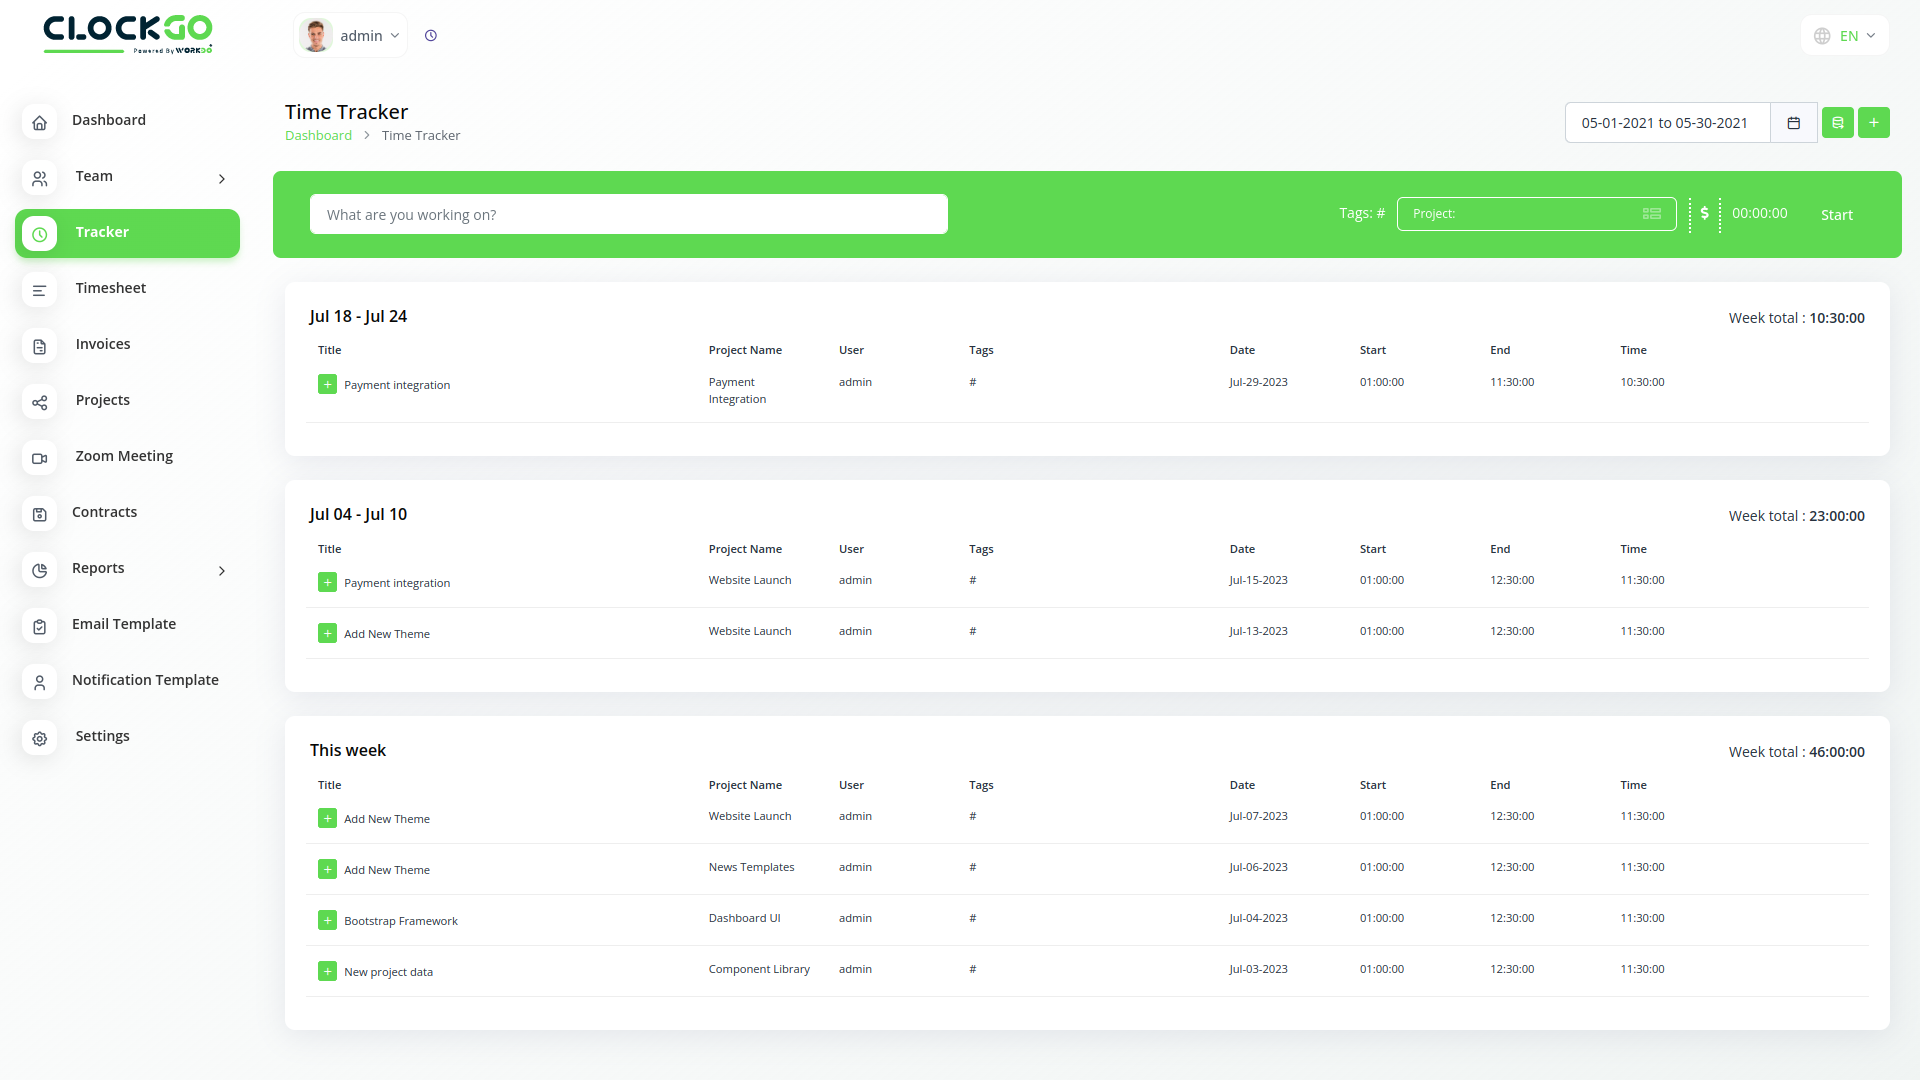The height and width of the screenshot is (1080, 1920).
Task: Expand the Reports sidebar submenu
Action: [x=221, y=571]
